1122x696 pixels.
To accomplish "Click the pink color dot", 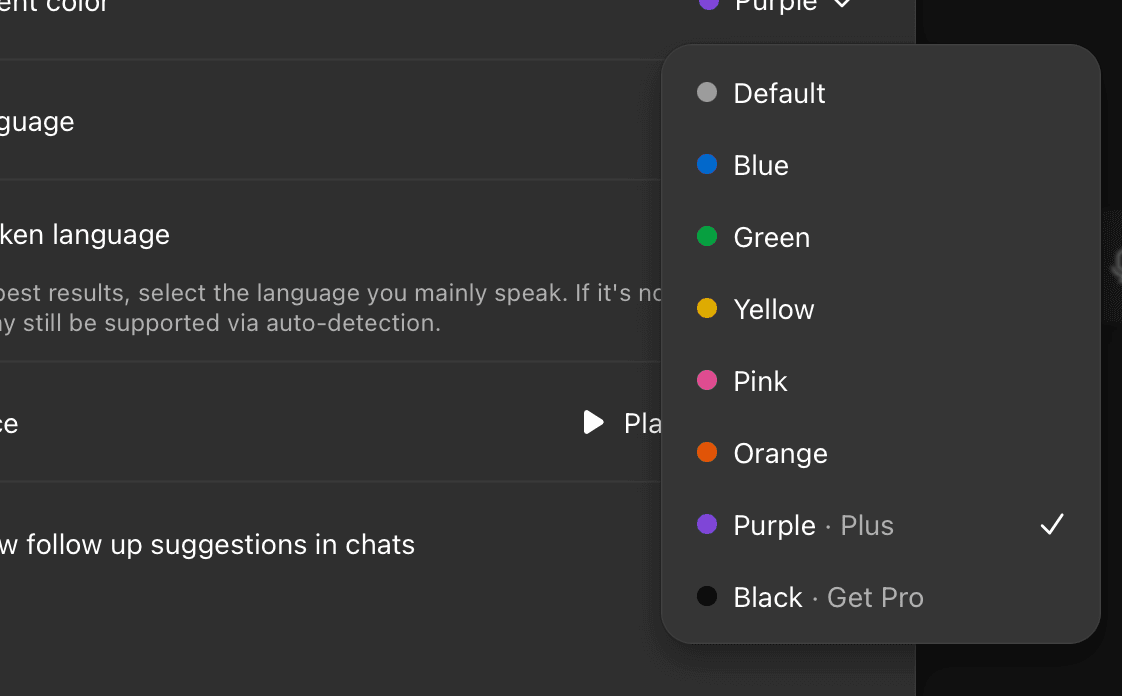I will pyautogui.click(x=707, y=380).
